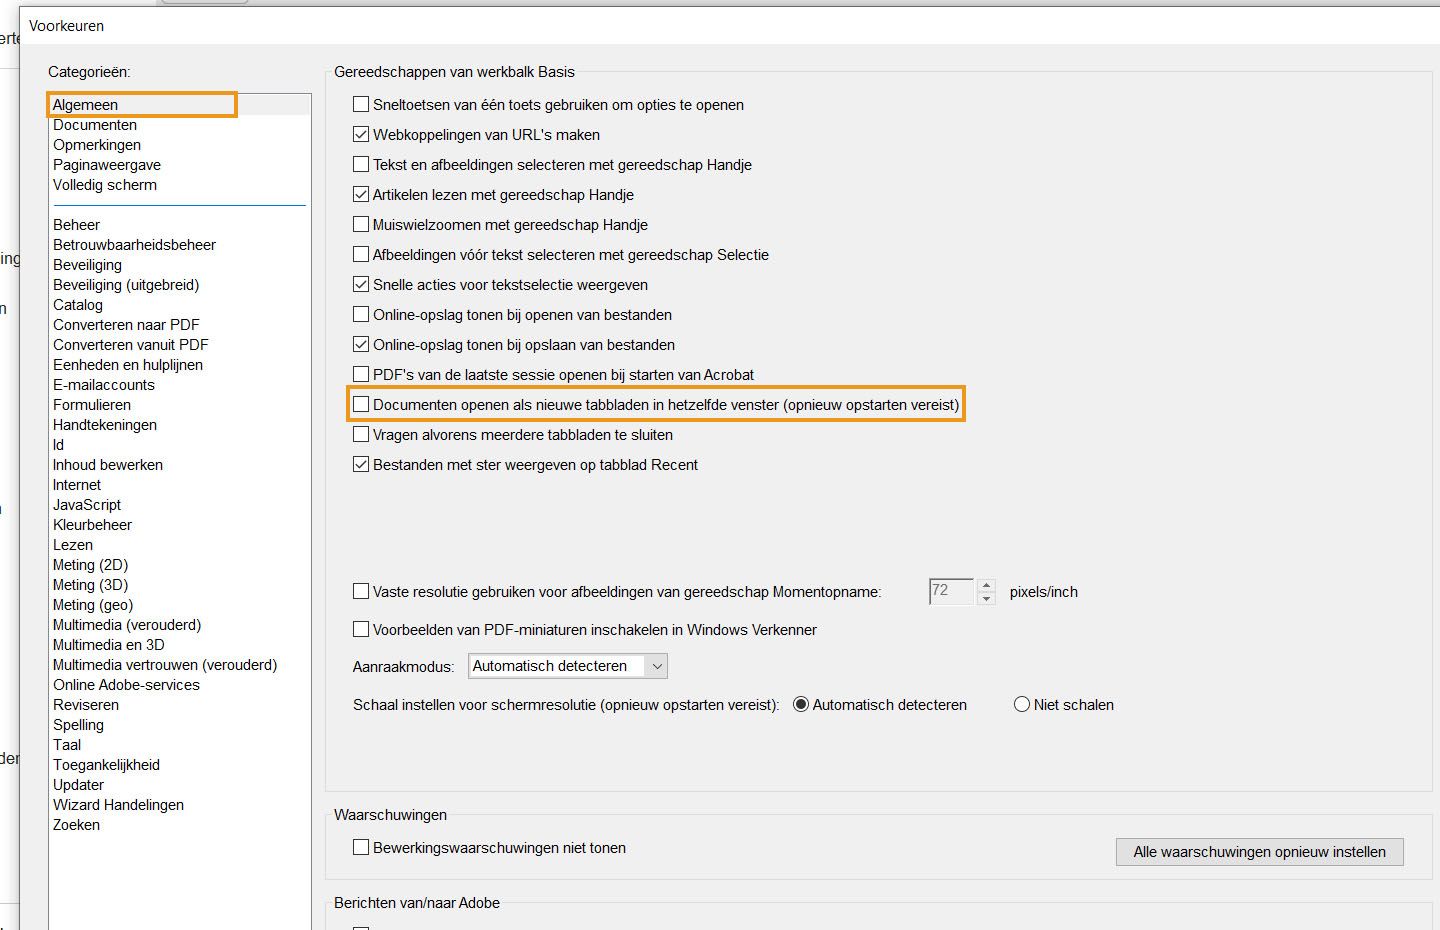Image resolution: width=1440 pixels, height=930 pixels.
Task: Click the pixels/inch value field
Action: point(952,591)
